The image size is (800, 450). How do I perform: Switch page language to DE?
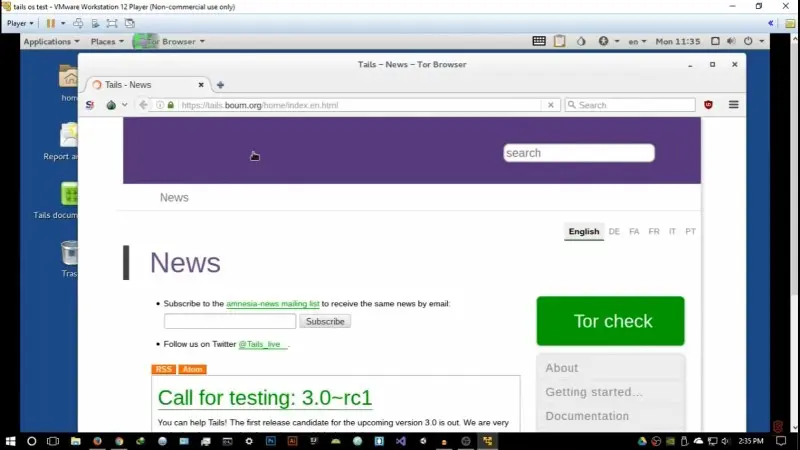[x=614, y=232]
